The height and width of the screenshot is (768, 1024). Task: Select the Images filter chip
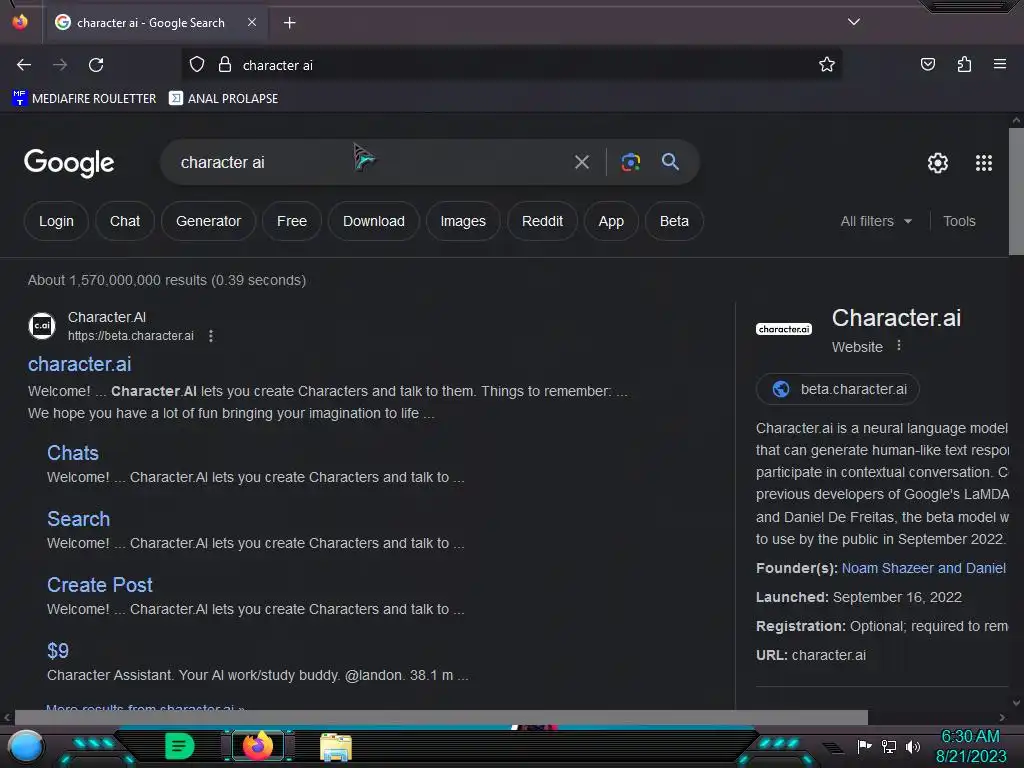tap(463, 221)
